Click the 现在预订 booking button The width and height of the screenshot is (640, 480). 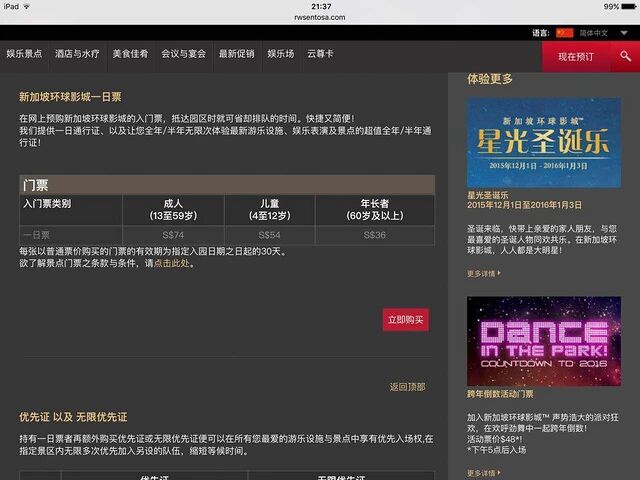pyautogui.click(x=576, y=56)
